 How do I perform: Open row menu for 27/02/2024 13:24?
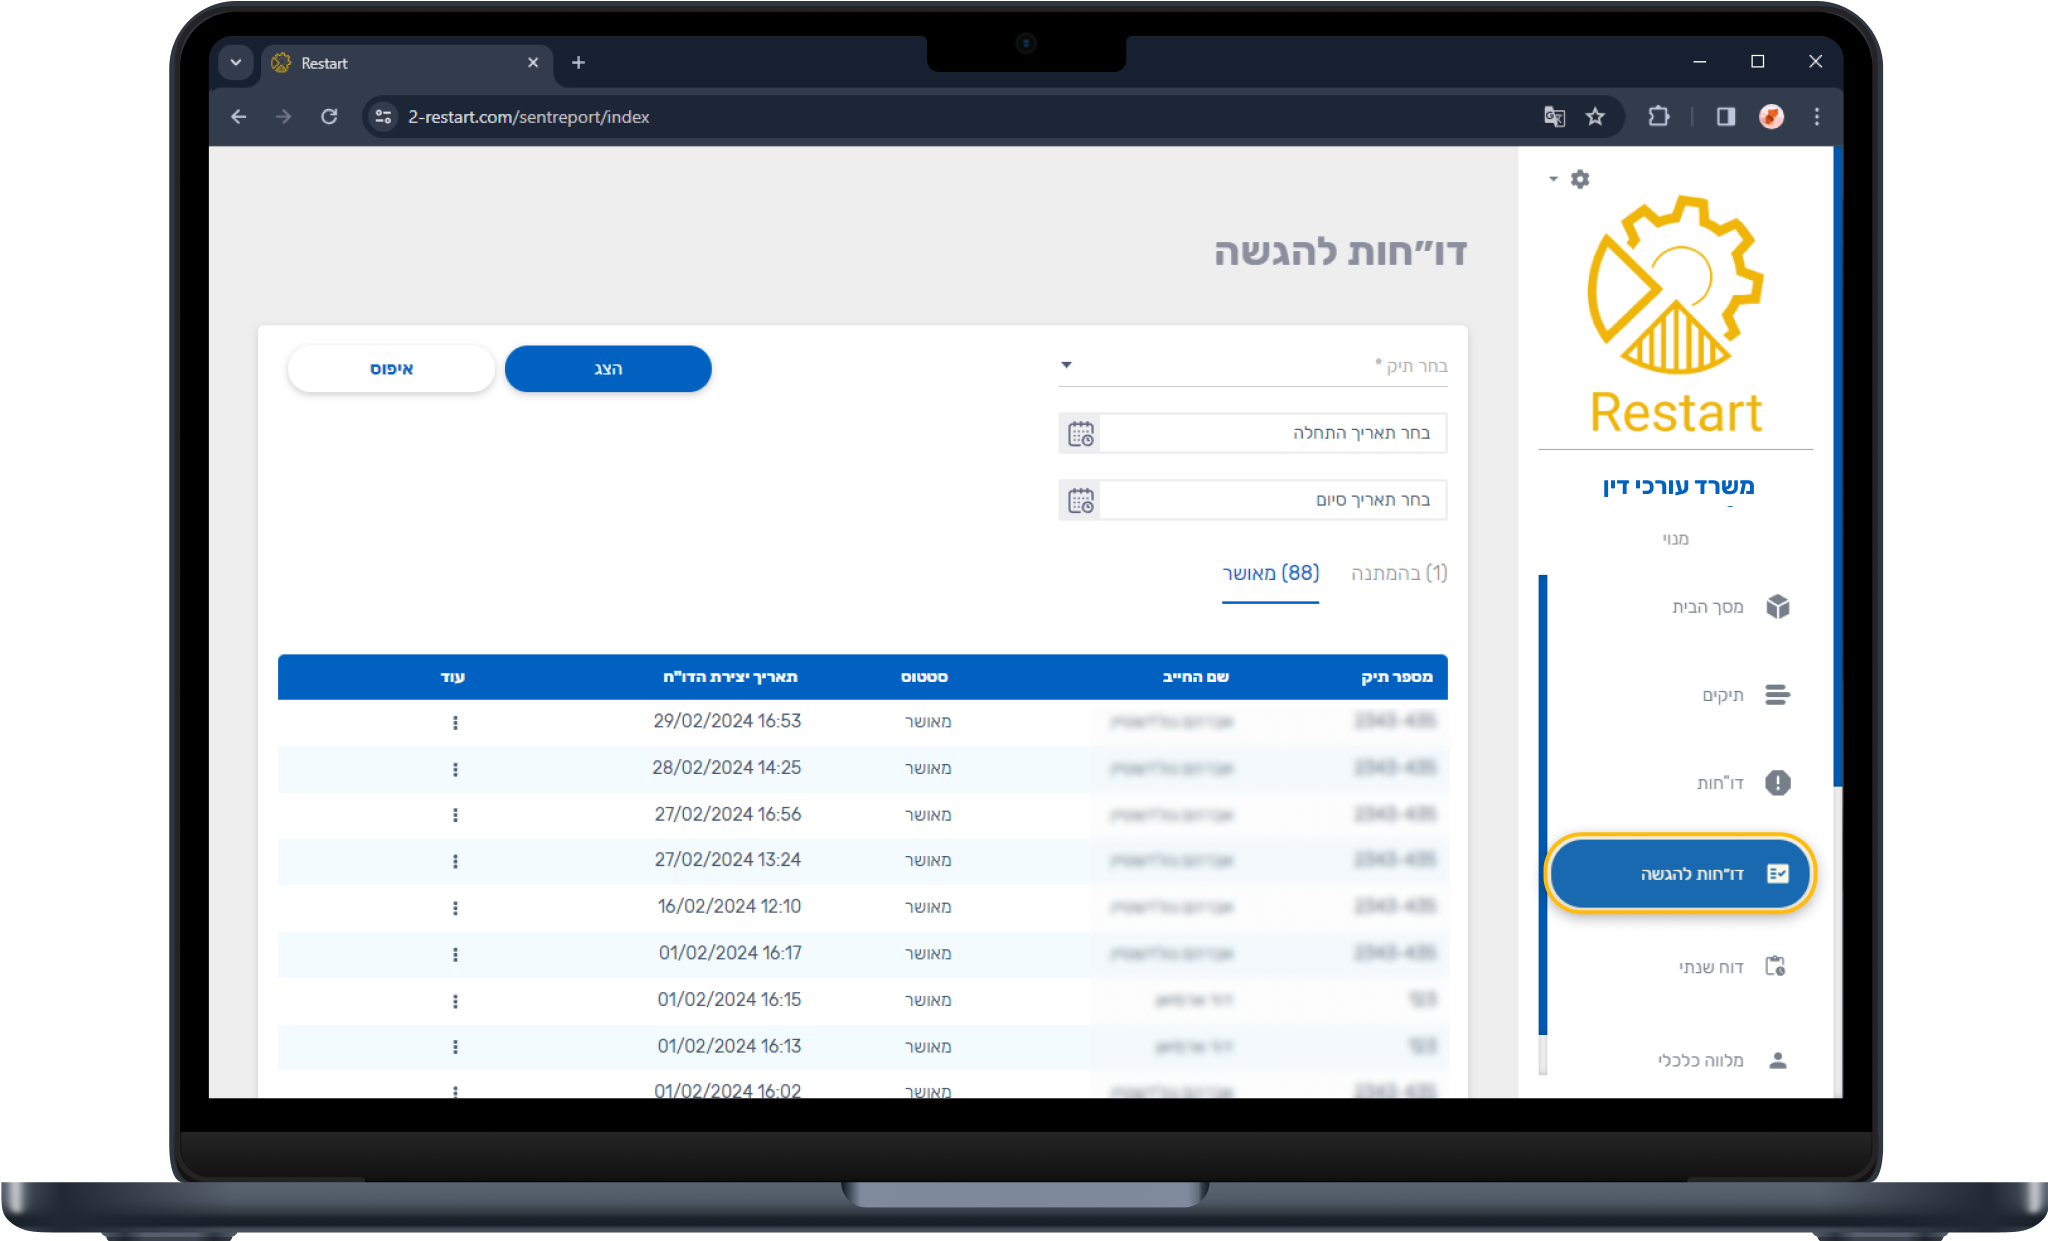(x=455, y=861)
